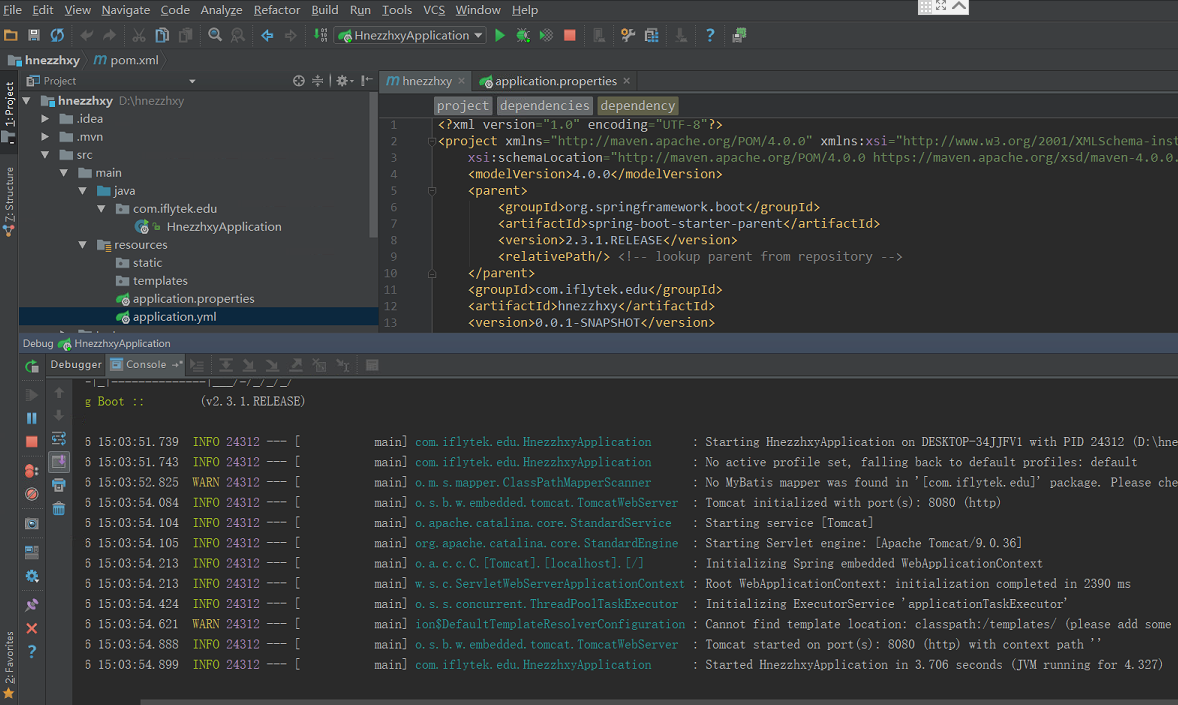Toggle Soft-Wrap in console

coord(59,438)
